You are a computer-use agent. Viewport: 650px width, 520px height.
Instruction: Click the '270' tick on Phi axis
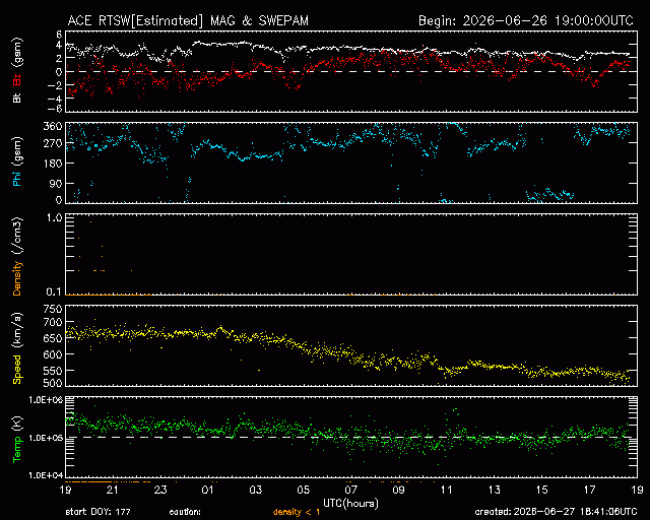pos(53,143)
